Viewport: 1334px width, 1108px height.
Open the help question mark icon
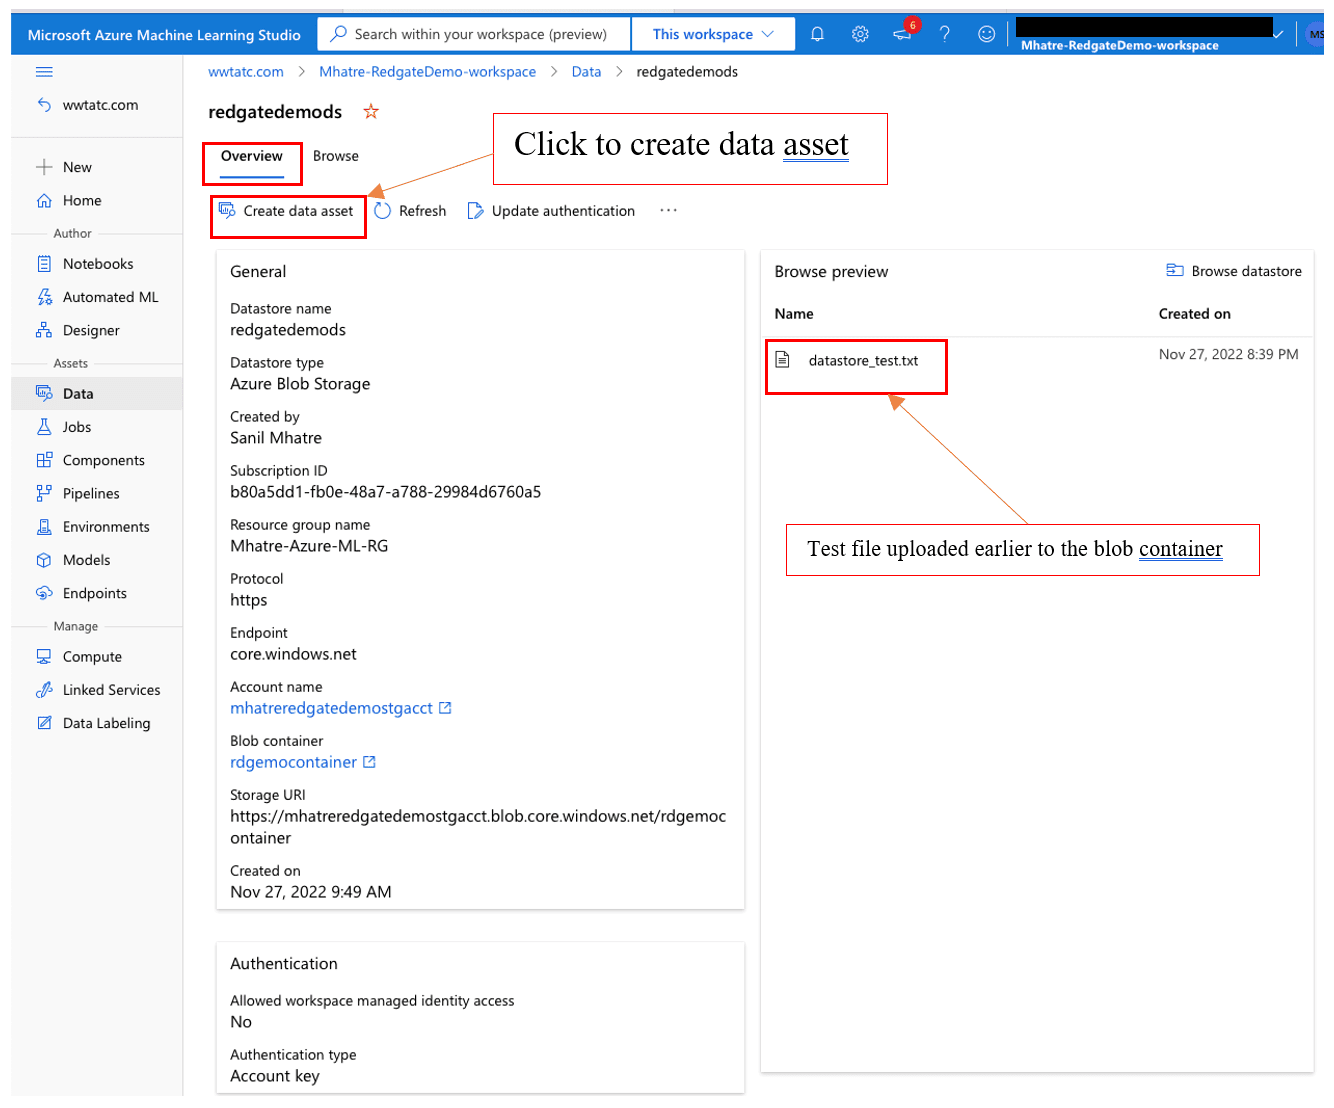click(944, 34)
